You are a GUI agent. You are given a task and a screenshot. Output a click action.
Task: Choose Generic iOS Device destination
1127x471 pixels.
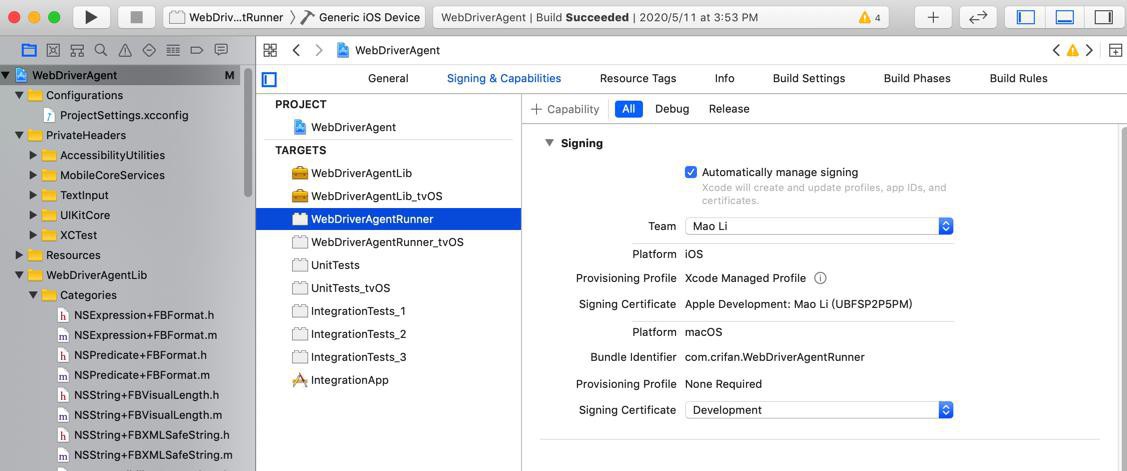point(359,17)
